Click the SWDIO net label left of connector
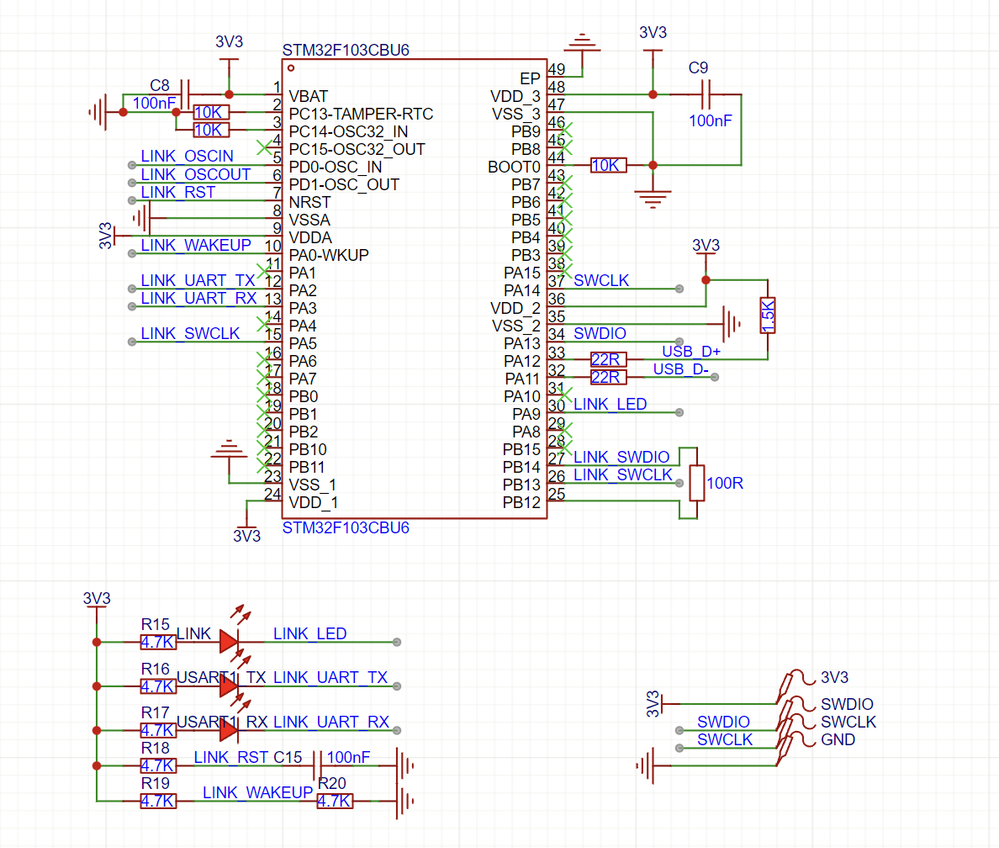Image resolution: width=999 pixels, height=848 pixels. pyautogui.click(x=723, y=722)
